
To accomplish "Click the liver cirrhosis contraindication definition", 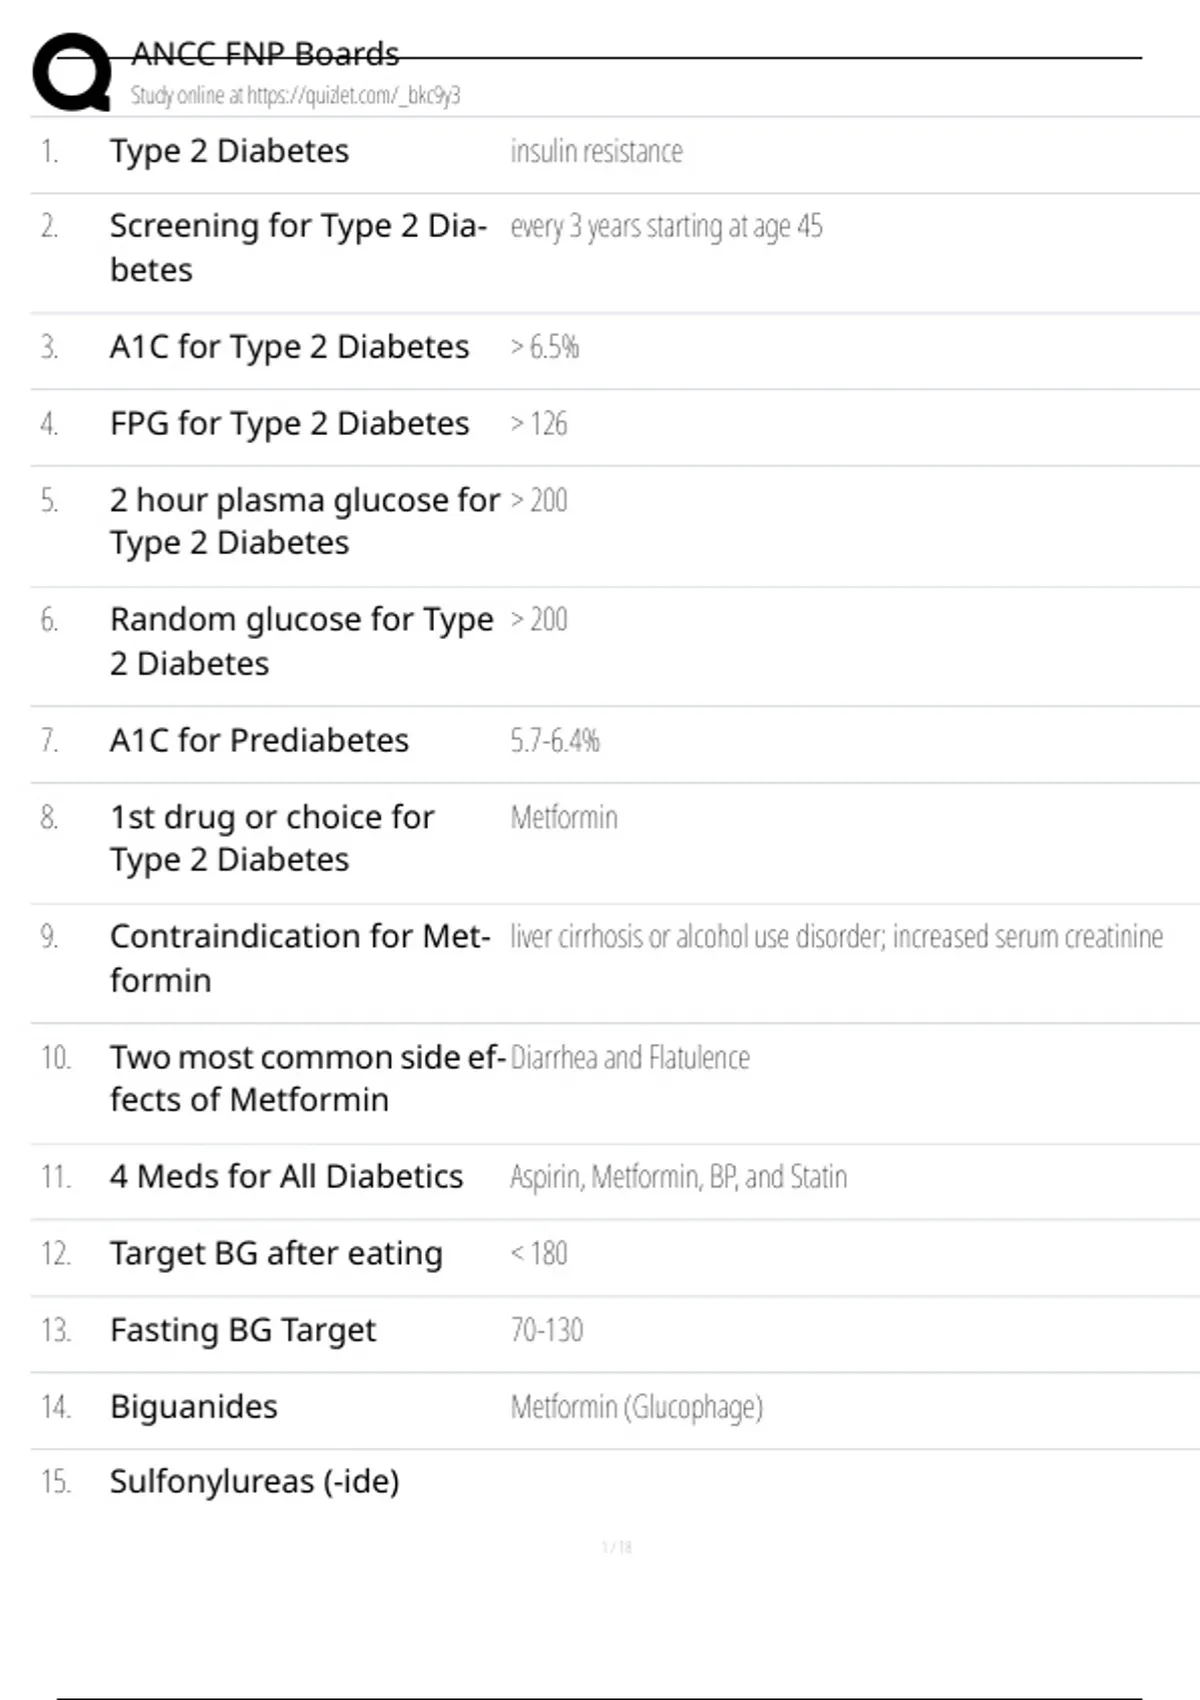I will pyautogui.click(x=836, y=937).
